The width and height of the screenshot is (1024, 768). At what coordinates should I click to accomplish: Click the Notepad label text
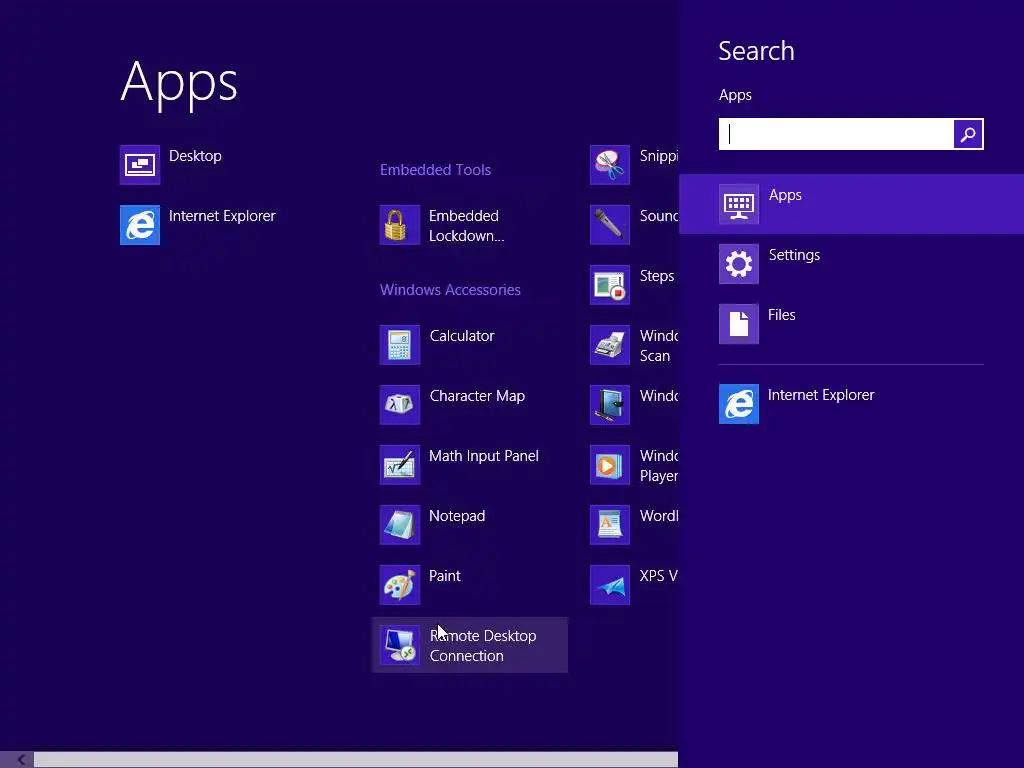[457, 516]
